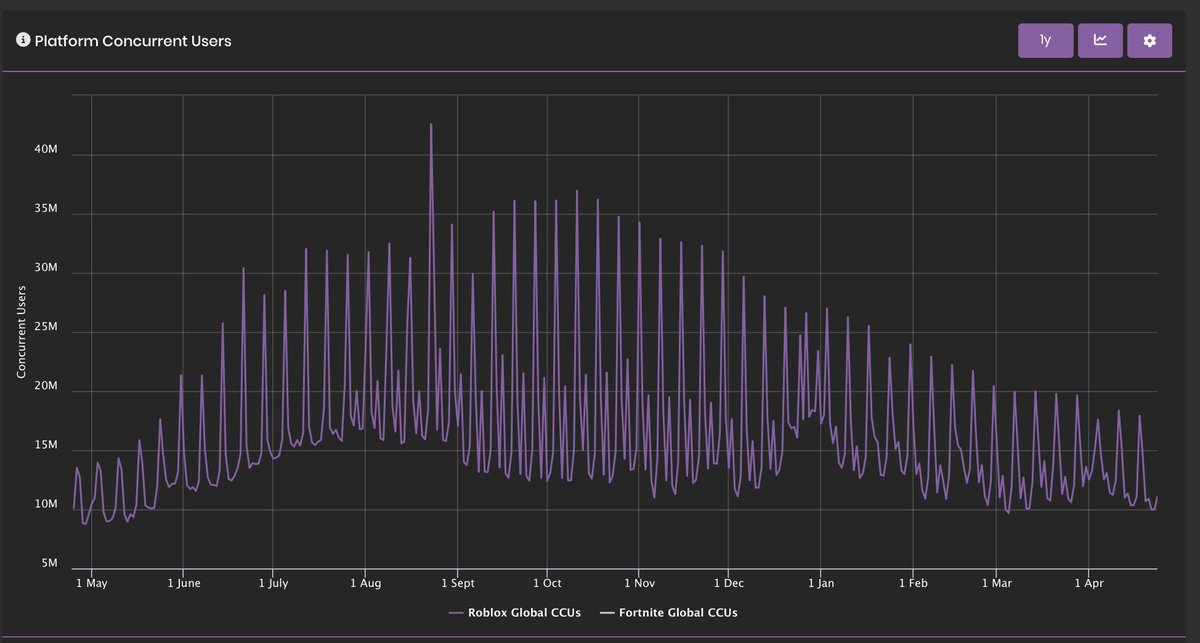
Task: Click the Platform Concurrent Users title
Action: 133,41
